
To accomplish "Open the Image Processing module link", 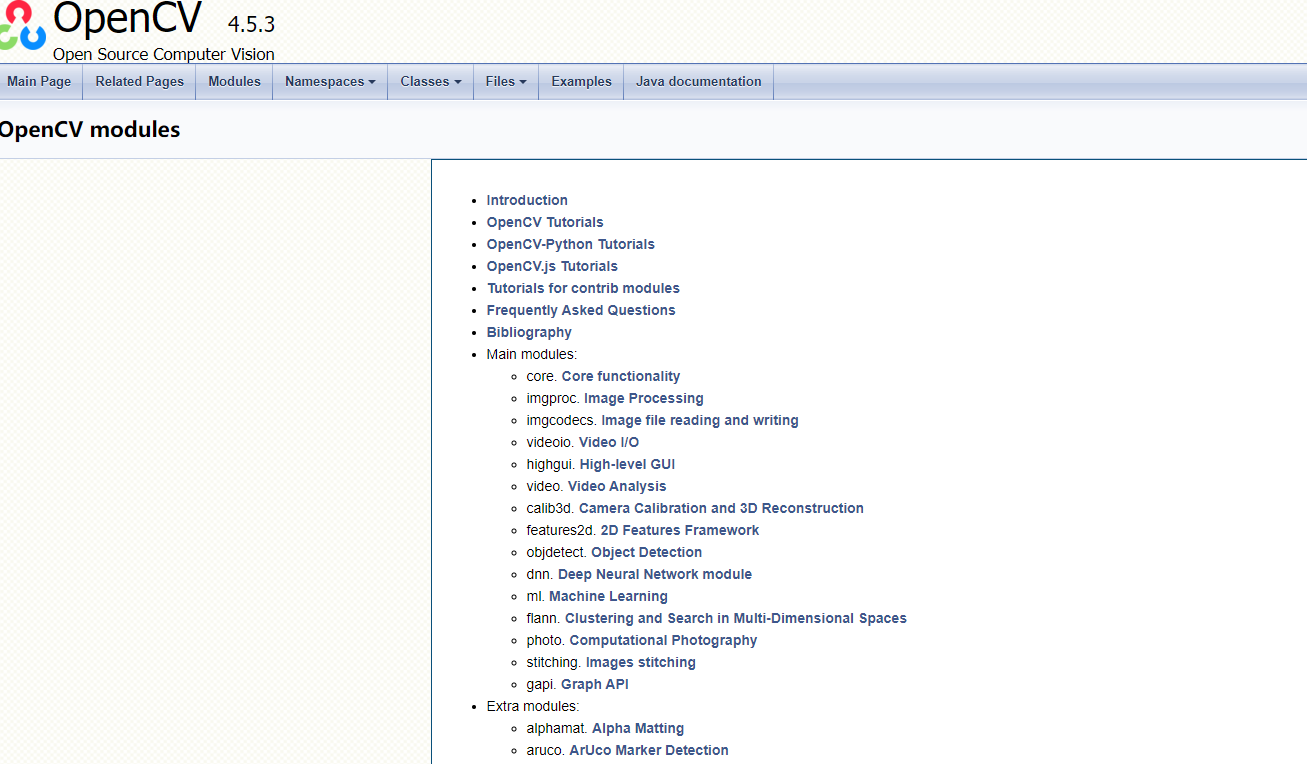I will [x=644, y=398].
